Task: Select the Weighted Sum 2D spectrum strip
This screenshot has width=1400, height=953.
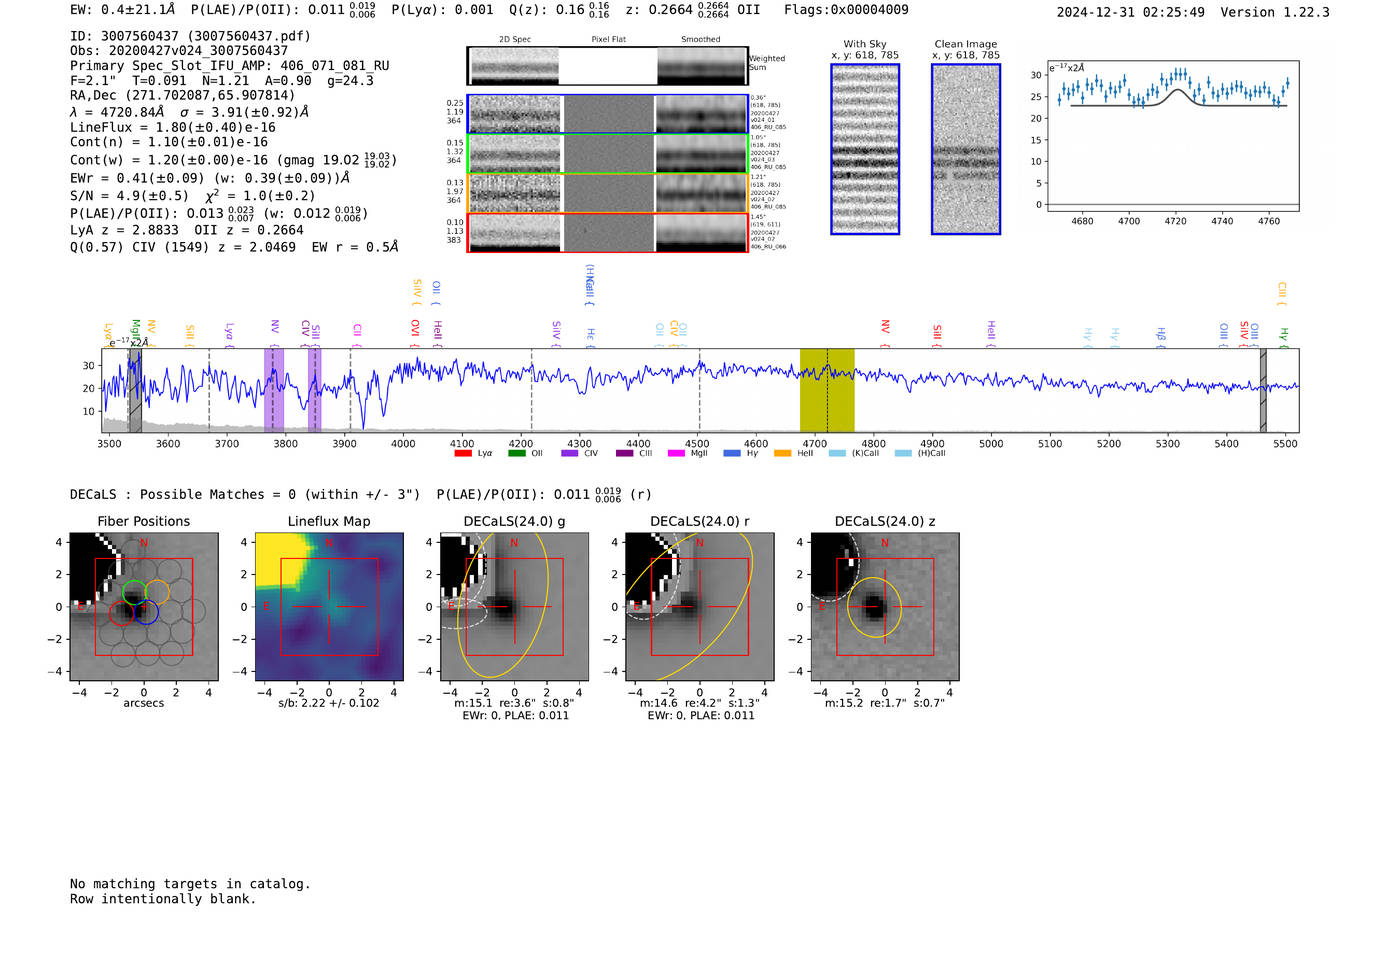Action: [607, 66]
